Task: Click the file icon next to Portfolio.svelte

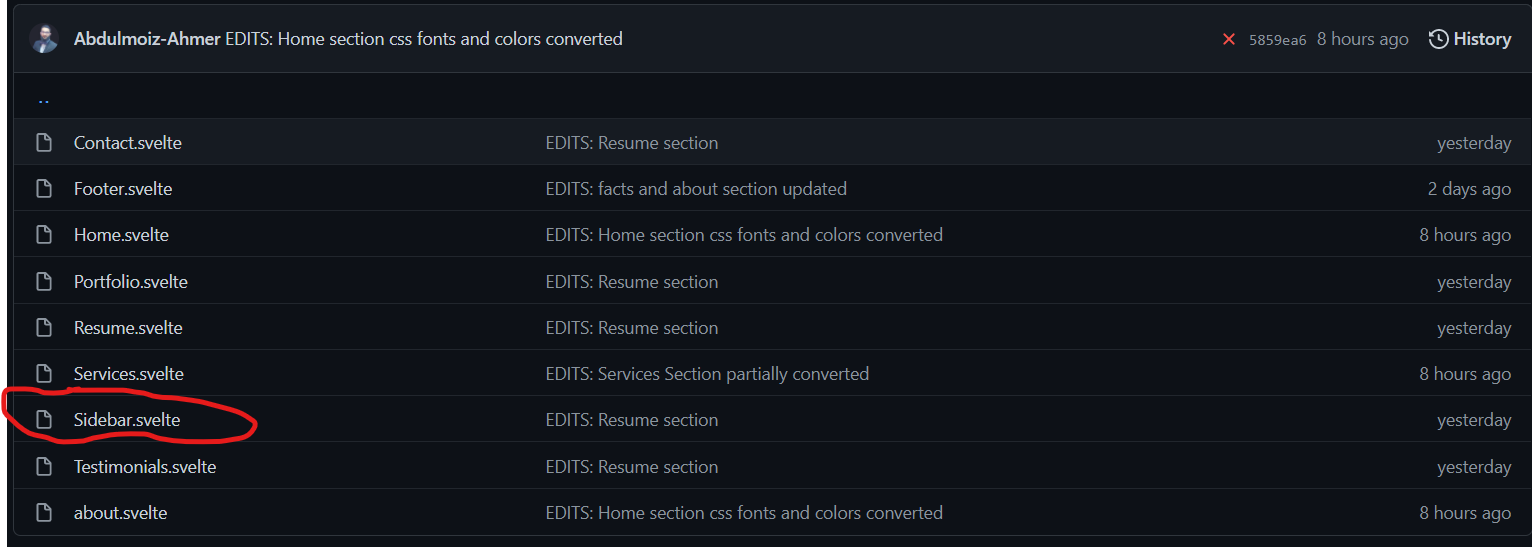Action: 44,282
